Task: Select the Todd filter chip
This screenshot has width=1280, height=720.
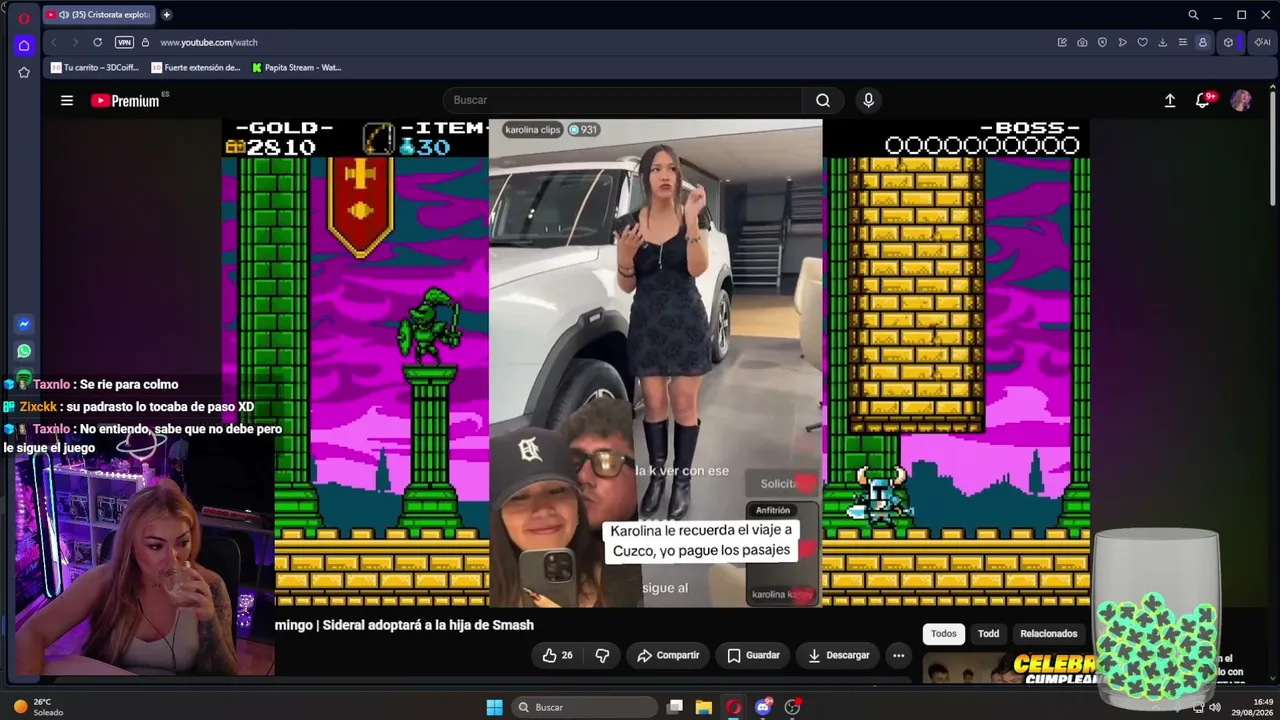Action: click(988, 634)
